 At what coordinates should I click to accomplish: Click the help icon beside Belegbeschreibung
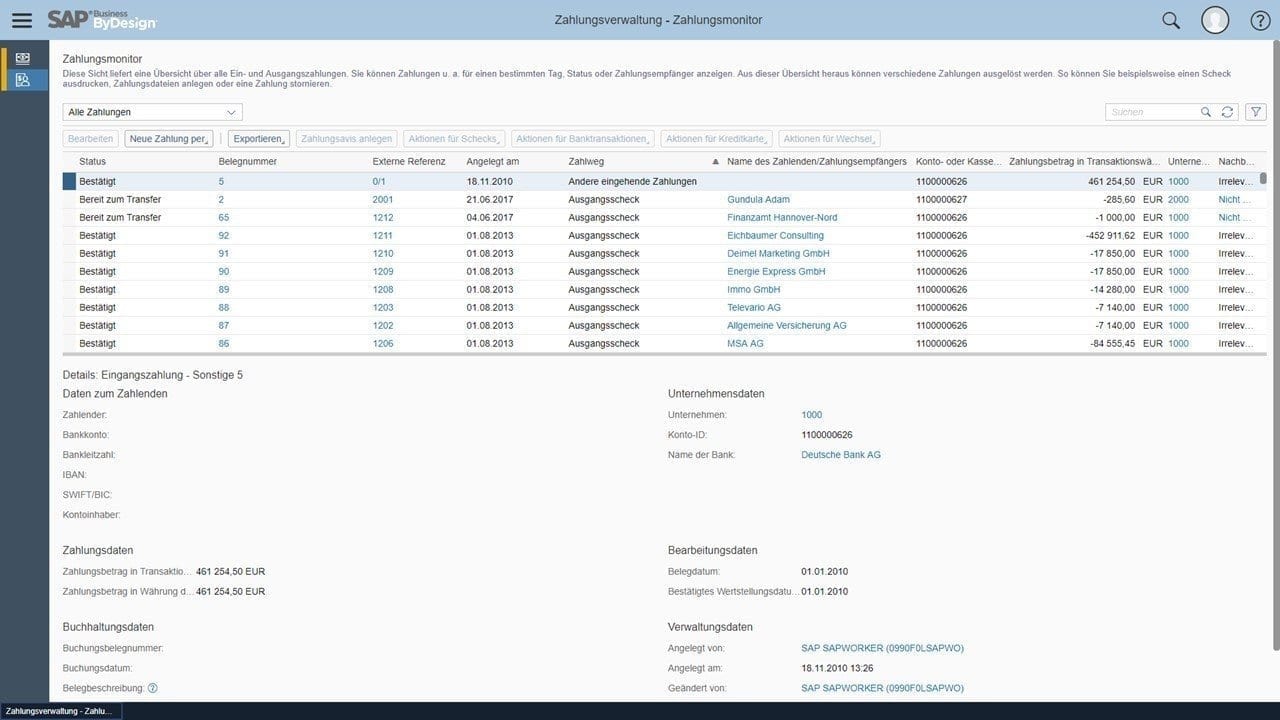153,688
